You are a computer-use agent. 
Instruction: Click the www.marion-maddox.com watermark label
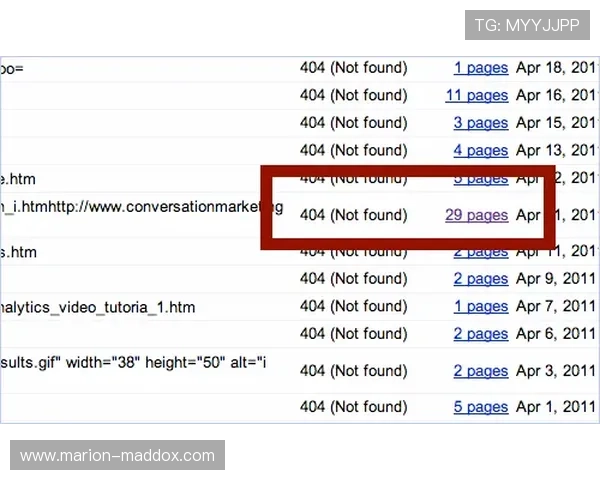point(118,456)
